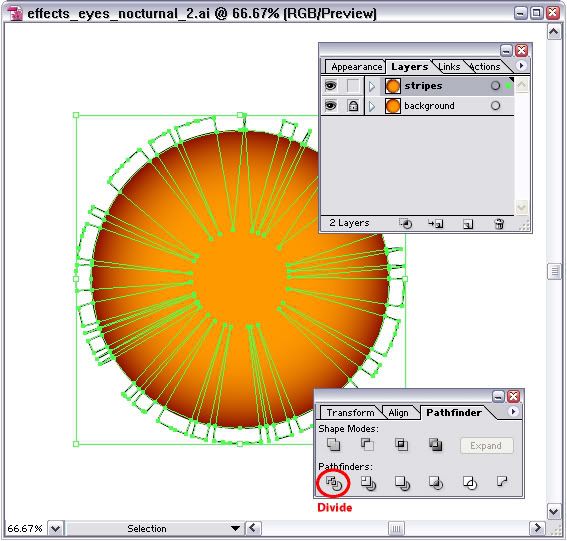Viewport: 567px width, 541px height.
Task: Click target circle of background layer
Action: 495,106
